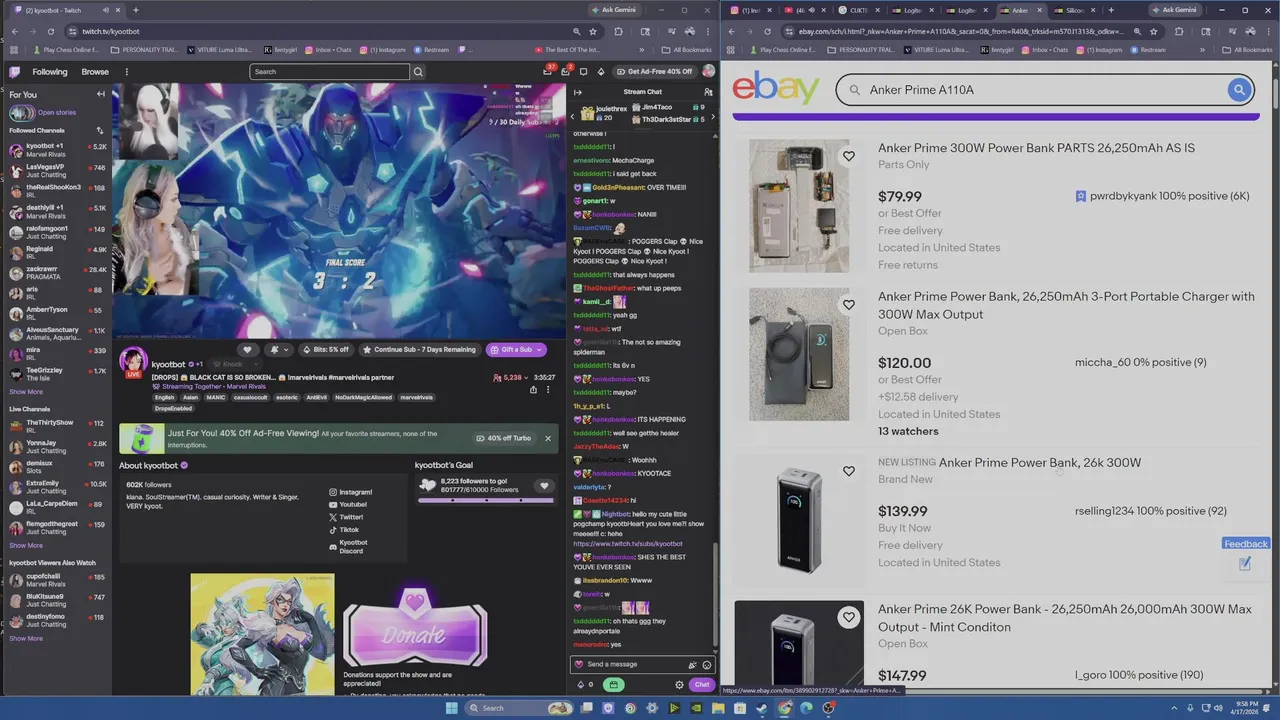Show more followed channels
Viewport: 1280px width, 720px height.
click(26, 392)
